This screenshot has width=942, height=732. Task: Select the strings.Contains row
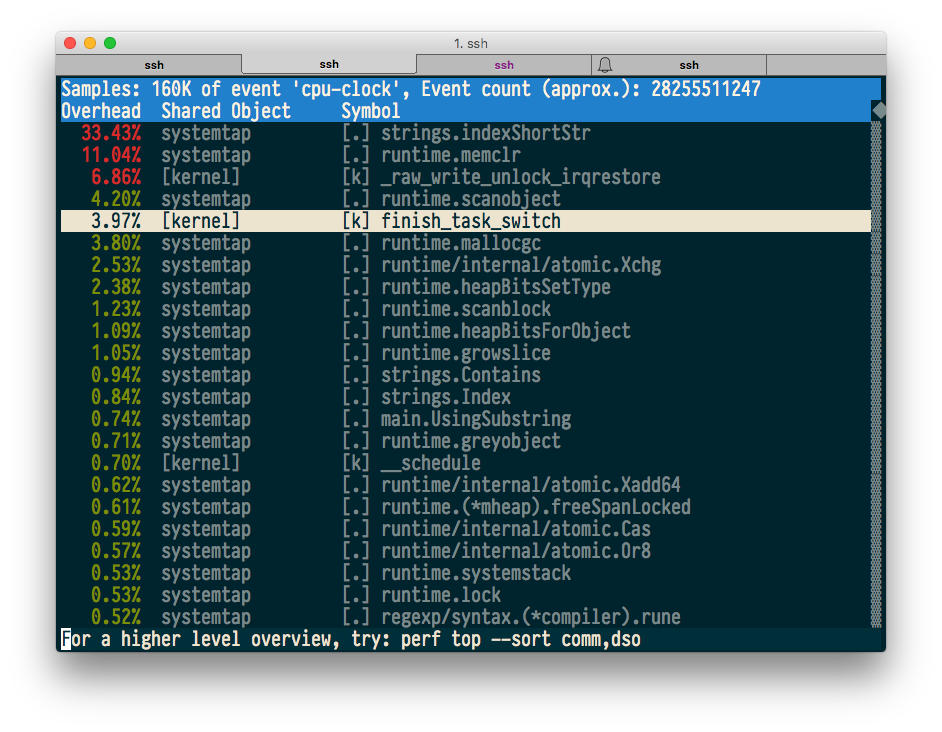point(466,375)
